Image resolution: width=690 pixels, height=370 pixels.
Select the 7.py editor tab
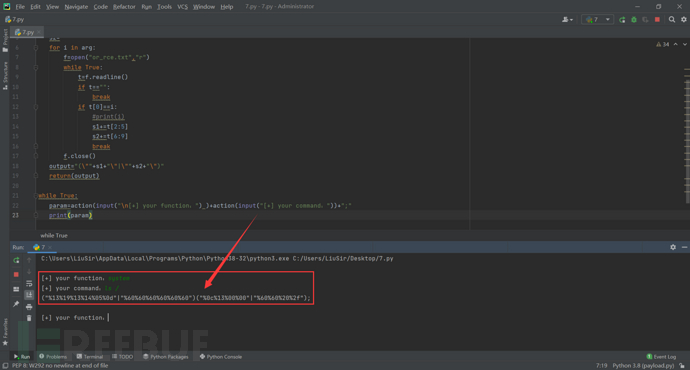pyautogui.click(x=26, y=32)
